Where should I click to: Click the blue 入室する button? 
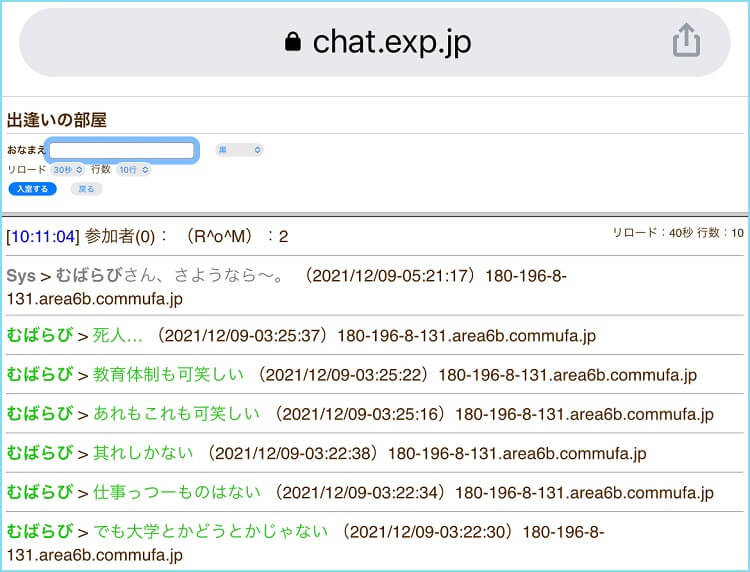pyautogui.click(x=33, y=189)
